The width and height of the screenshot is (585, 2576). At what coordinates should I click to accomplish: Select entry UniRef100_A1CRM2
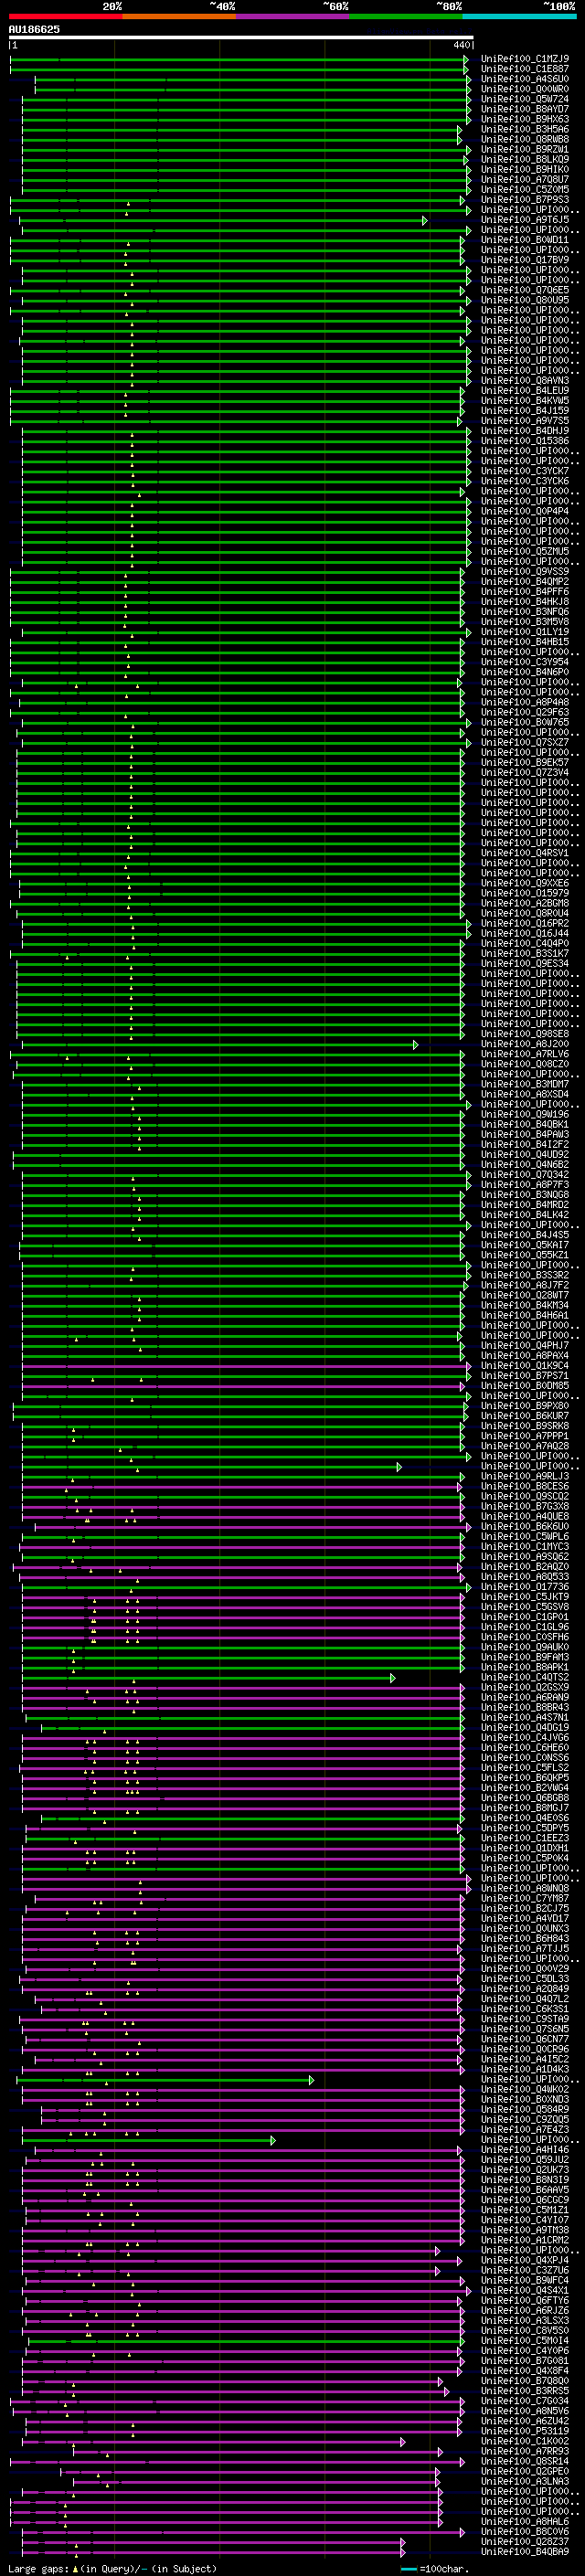coord(525,2240)
